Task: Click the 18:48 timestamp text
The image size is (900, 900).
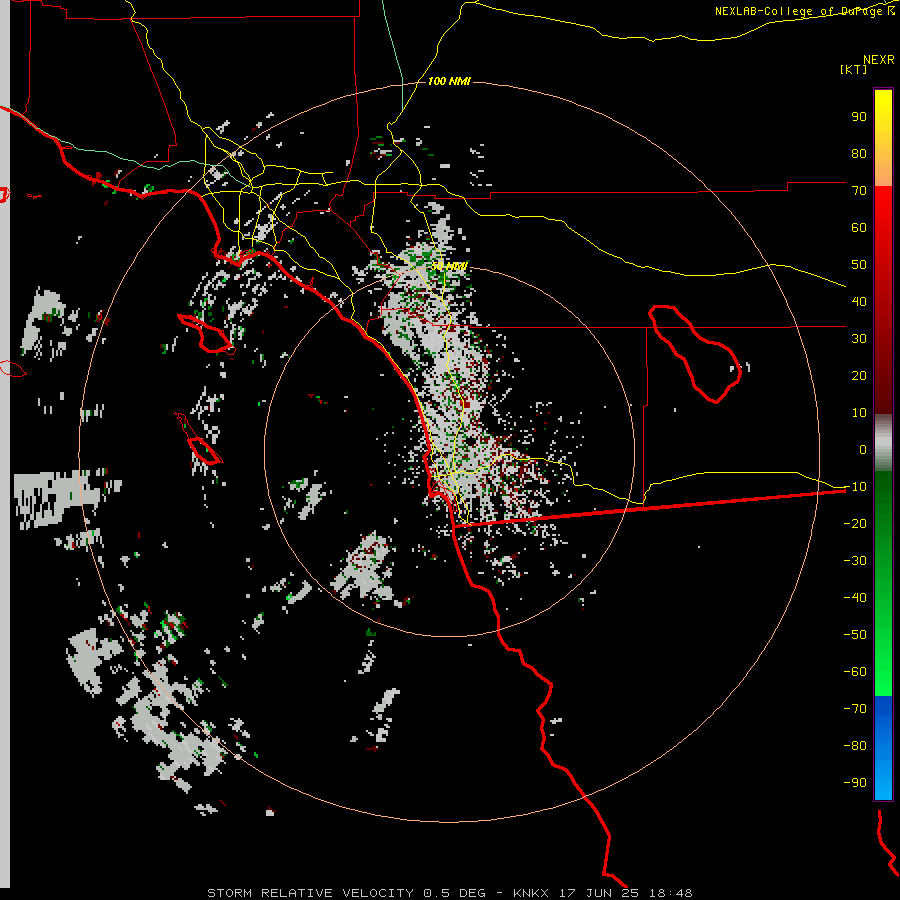Action: point(670,893)
